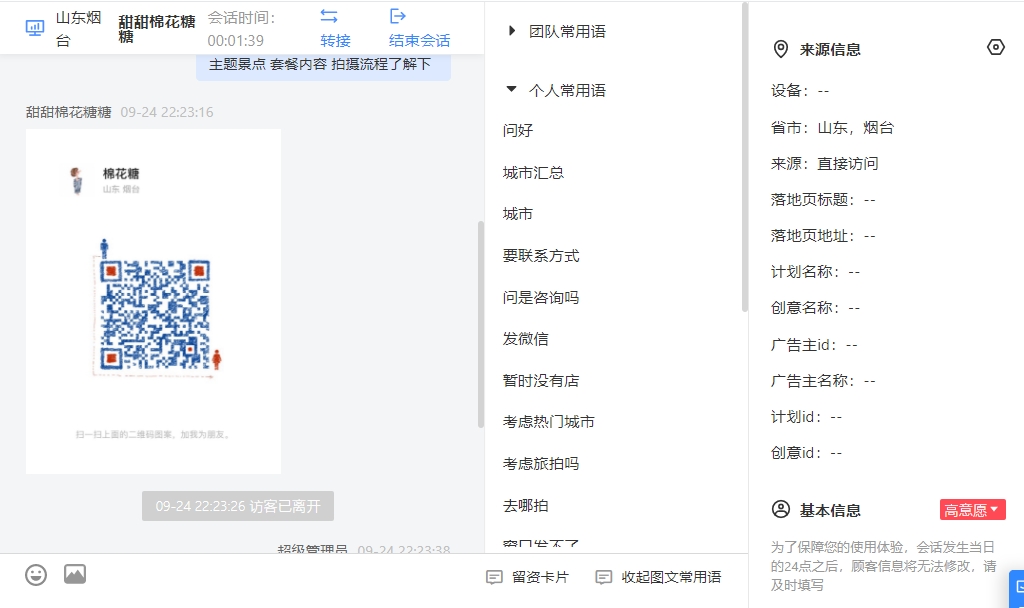Click the 计划id row
This screenshot has width=1024, height=608.
coord(807,417)
